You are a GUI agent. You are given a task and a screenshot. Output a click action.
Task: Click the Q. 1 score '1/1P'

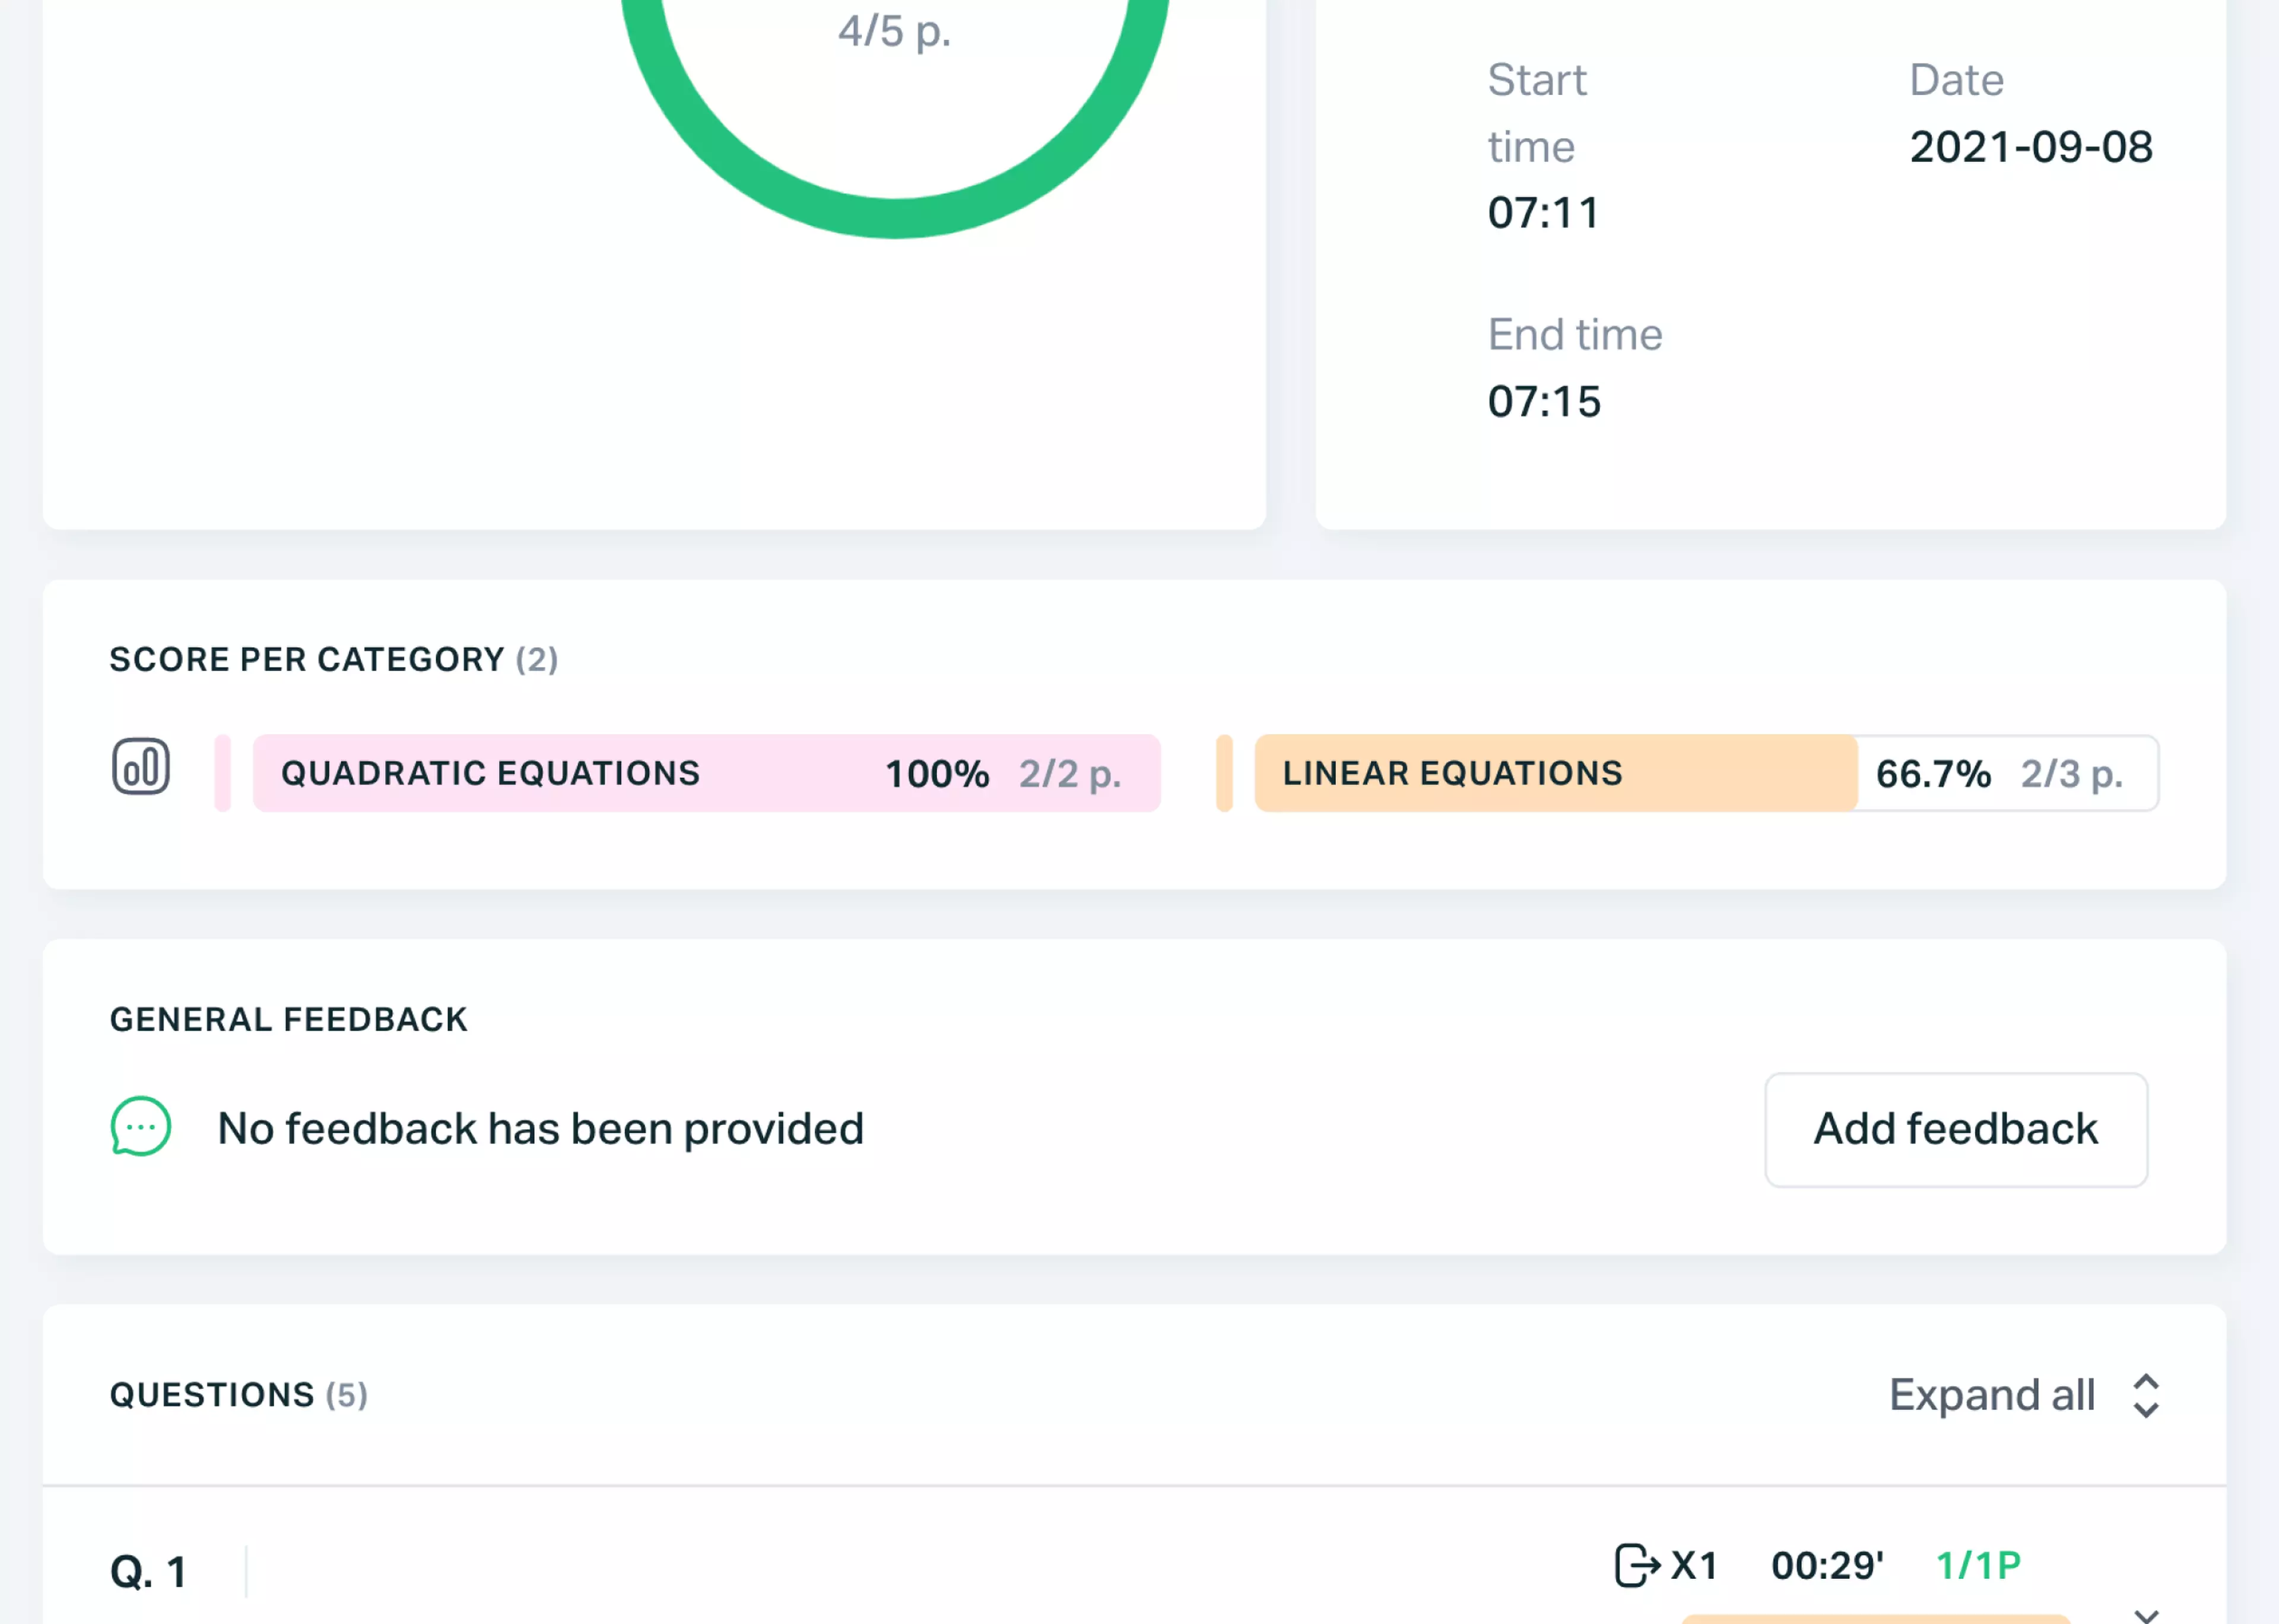point(1978,1566)
